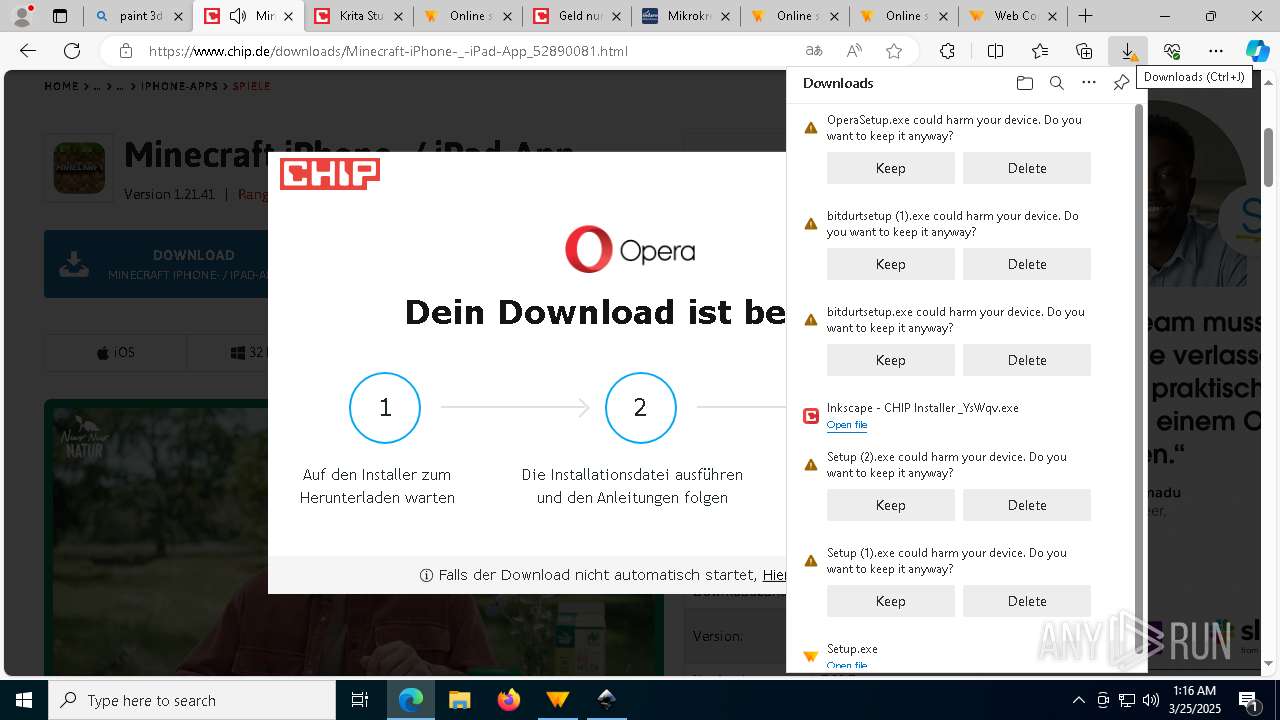Open File Explorer from taskbar
1280x720 pixels.
pyautogui.click(x=459, y=700)
